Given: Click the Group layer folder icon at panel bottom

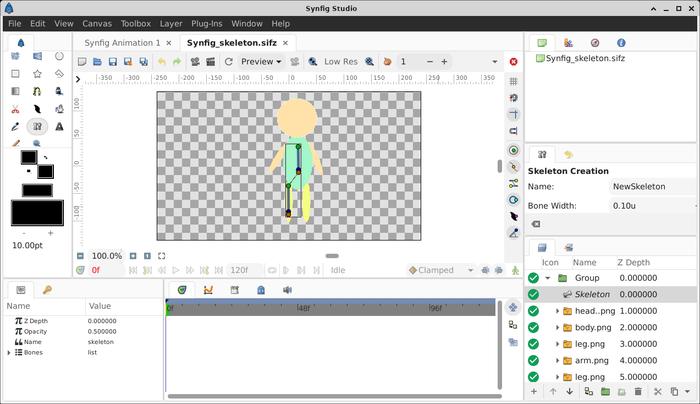Looking at the screenshot, I should [605, 392].
